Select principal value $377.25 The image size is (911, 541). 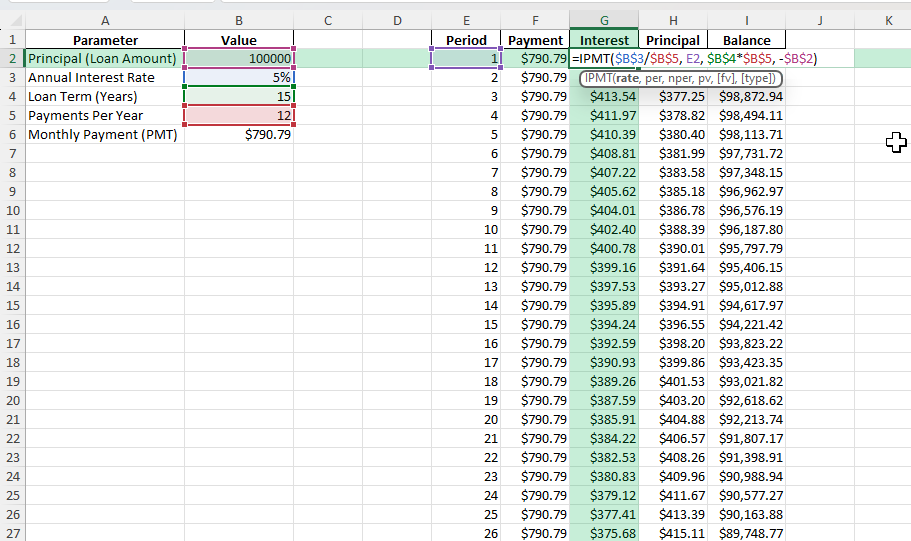click(673, 96)
